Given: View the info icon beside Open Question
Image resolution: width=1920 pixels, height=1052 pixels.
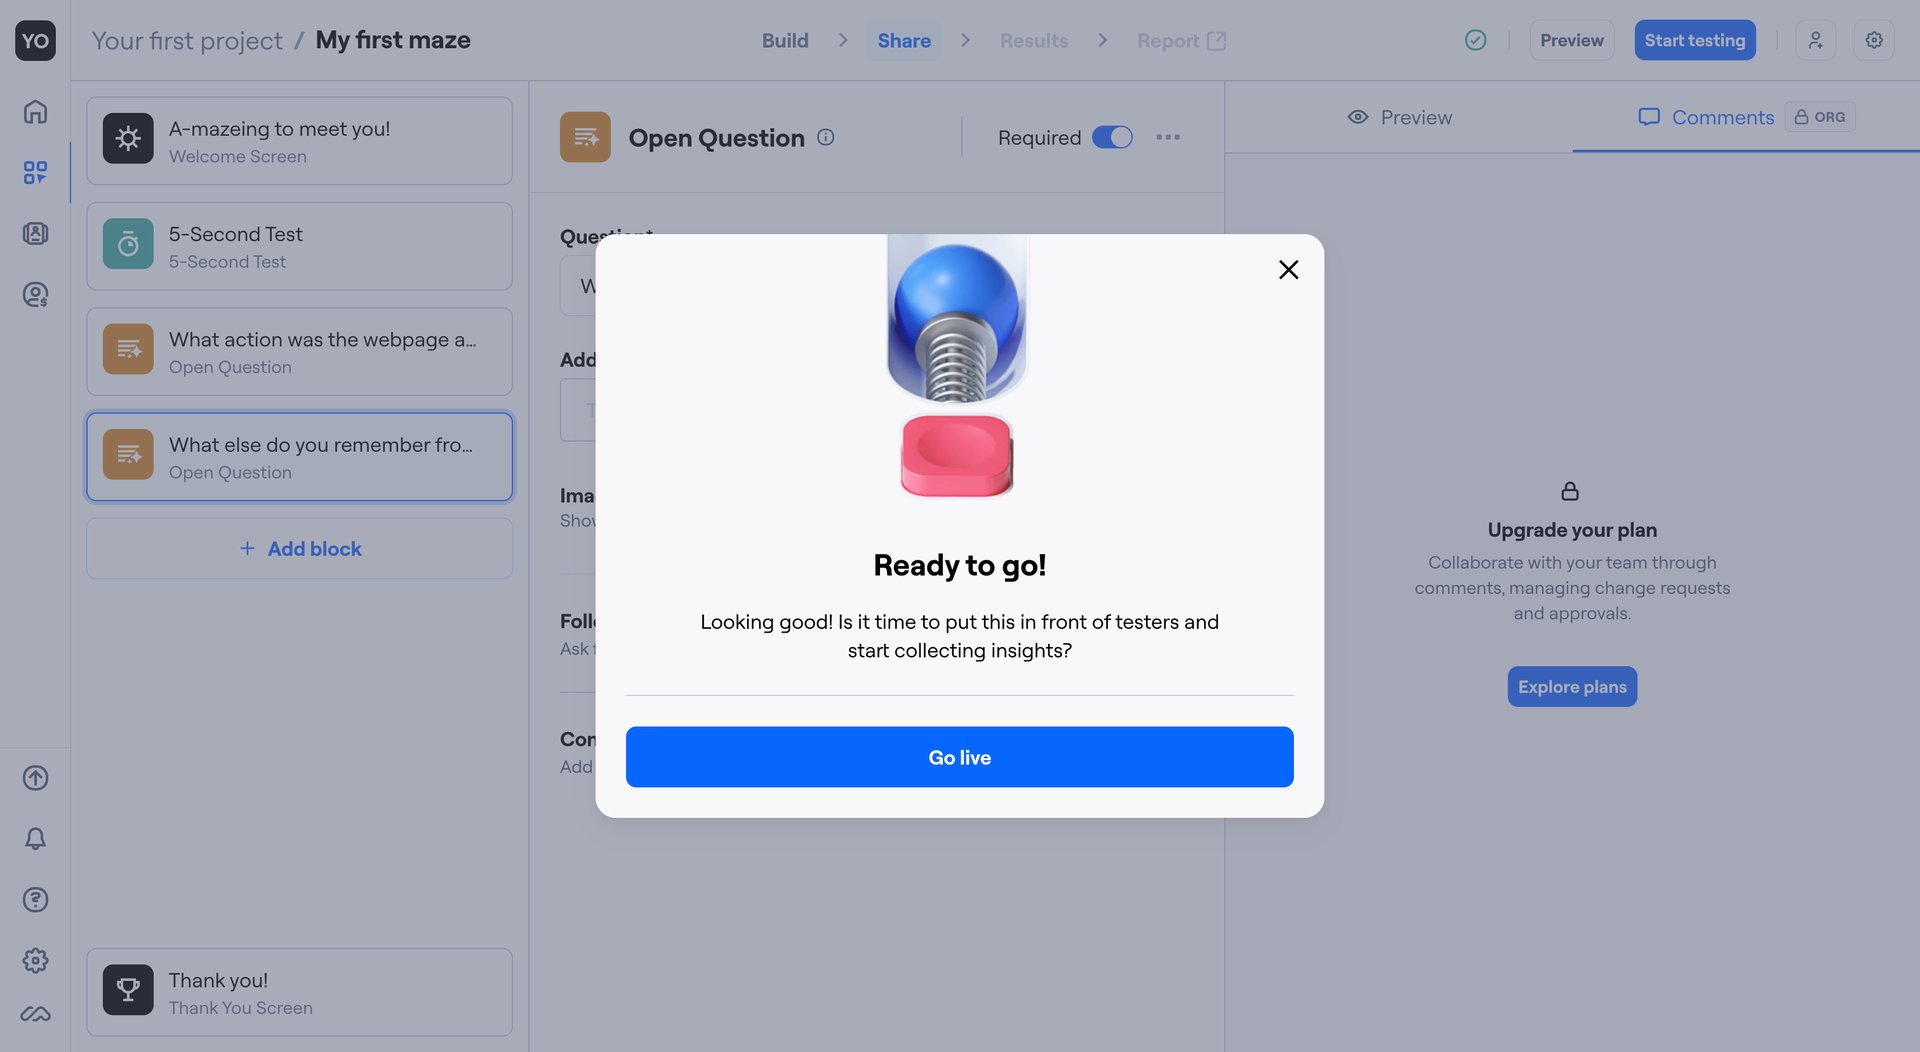Looking at the screenshot, I should click(826, 137).
